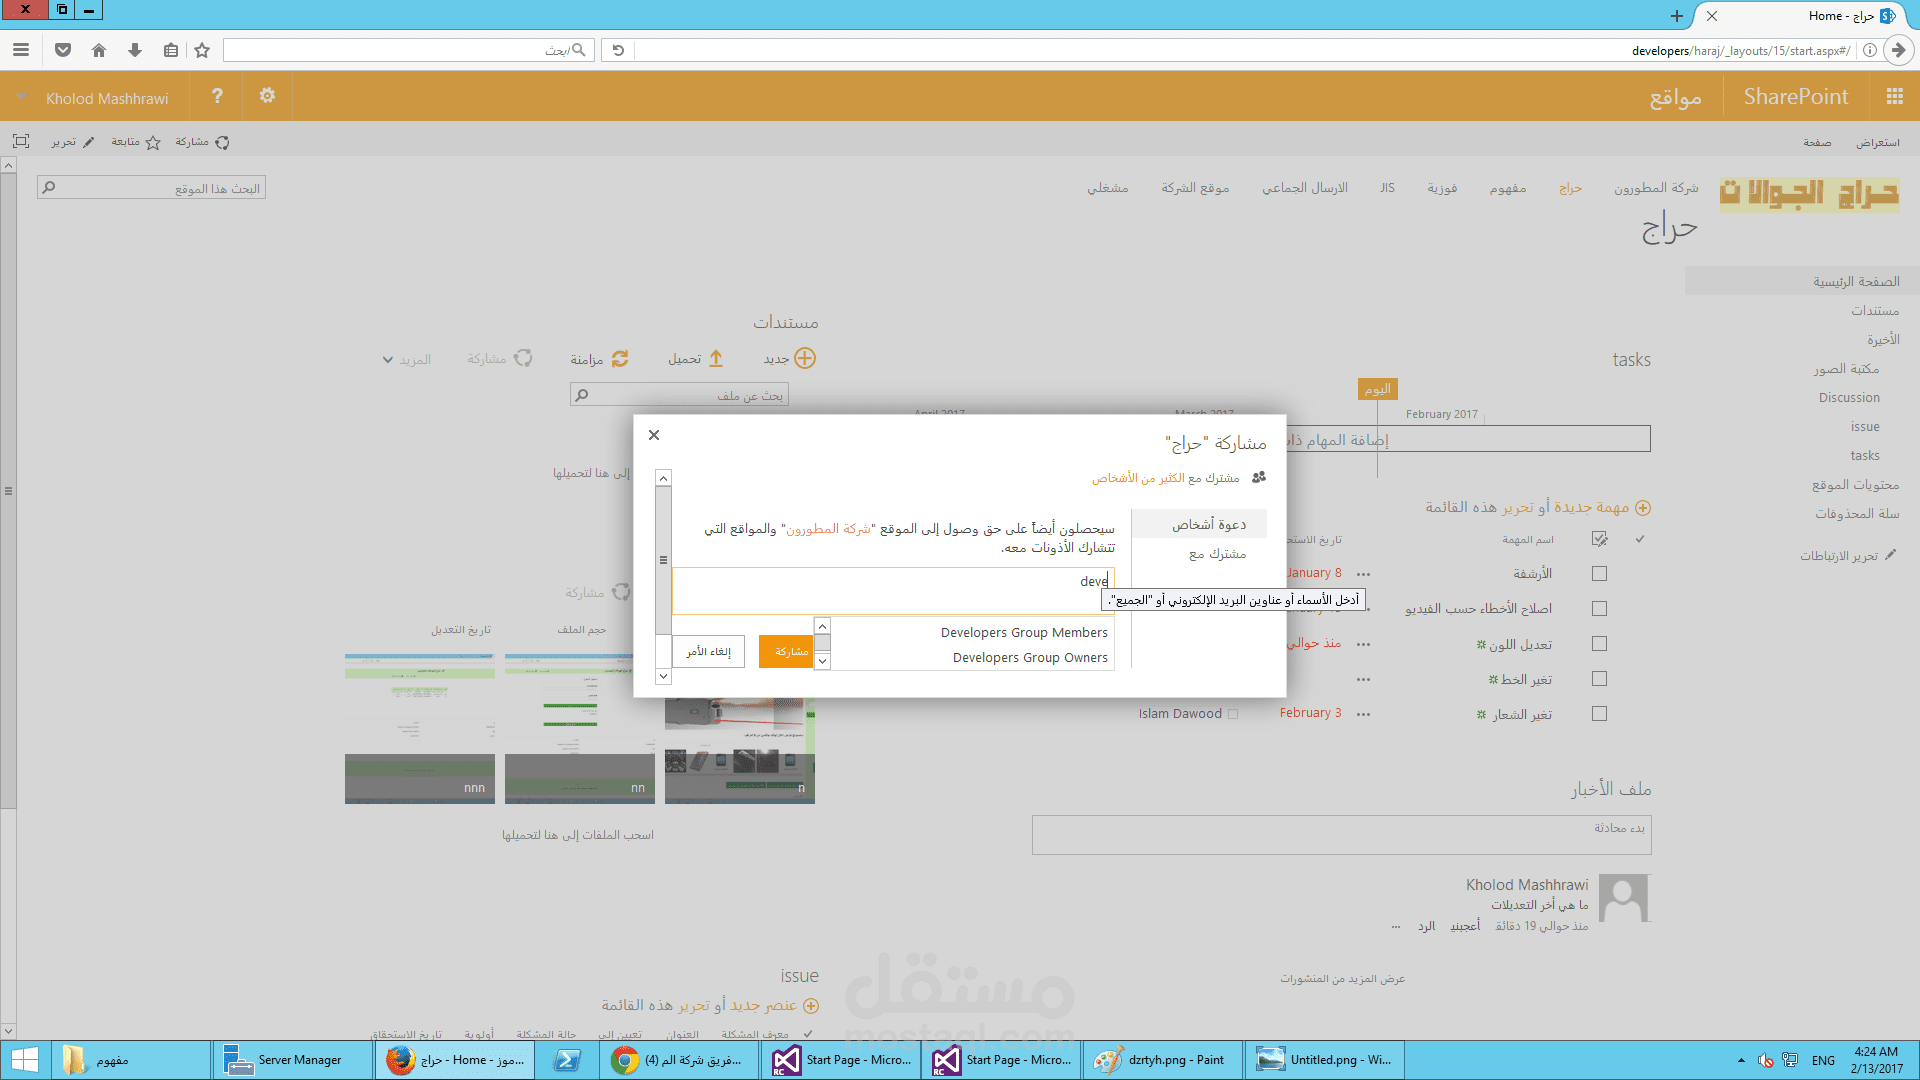Open the SharePoint app launcher grid
The image size is (1920, 1080).
(x=1894, y=96)
